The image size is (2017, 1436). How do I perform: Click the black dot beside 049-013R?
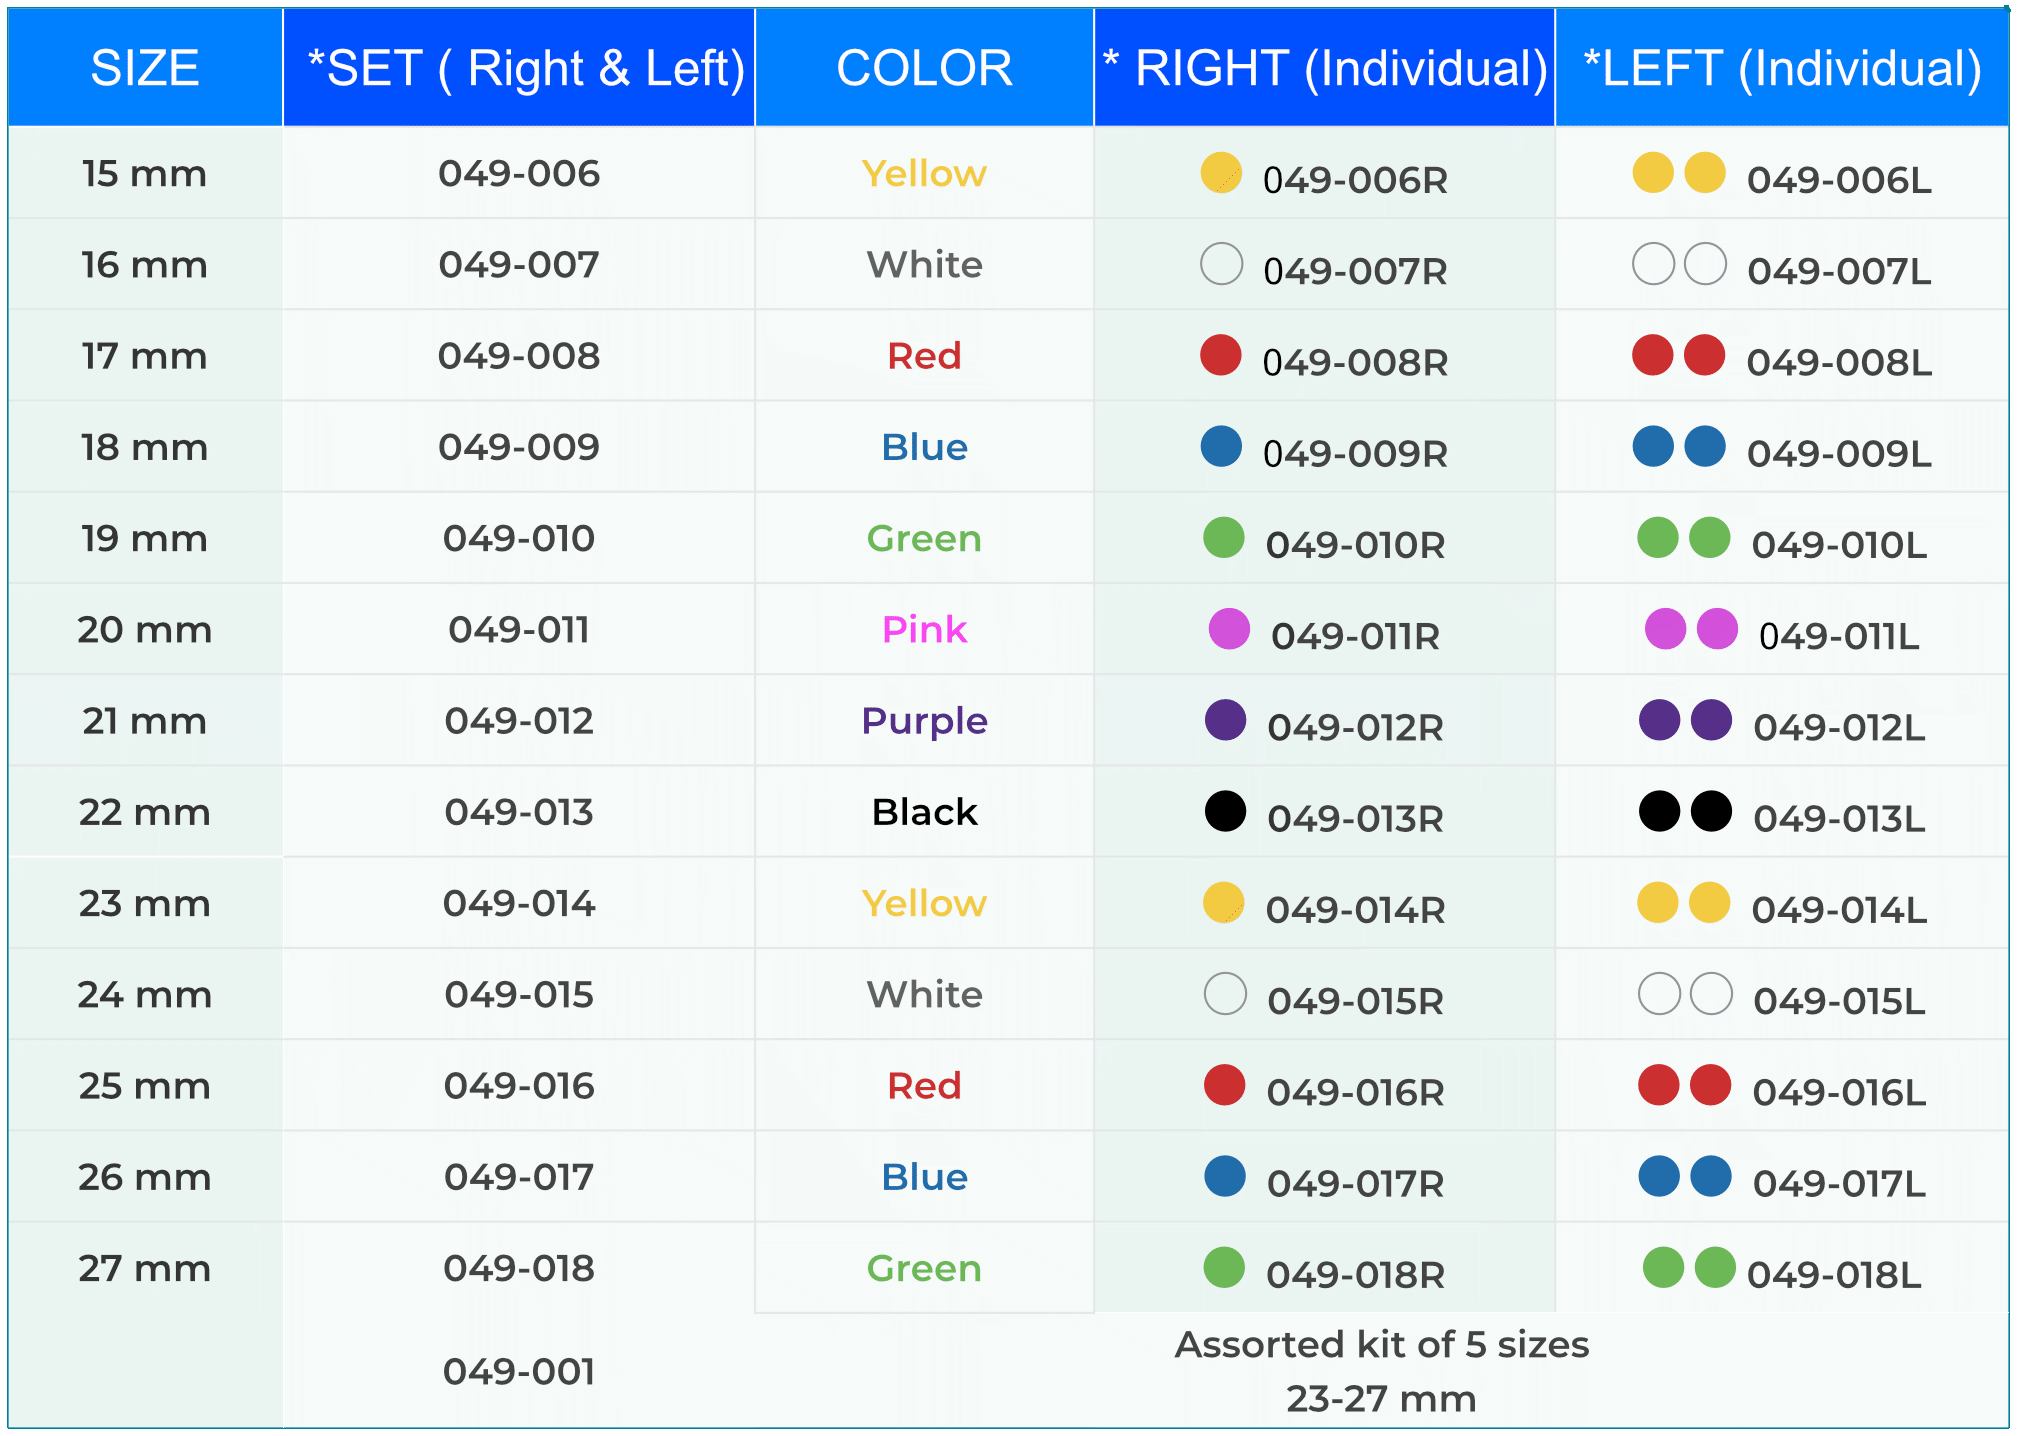coord(1226,811)
